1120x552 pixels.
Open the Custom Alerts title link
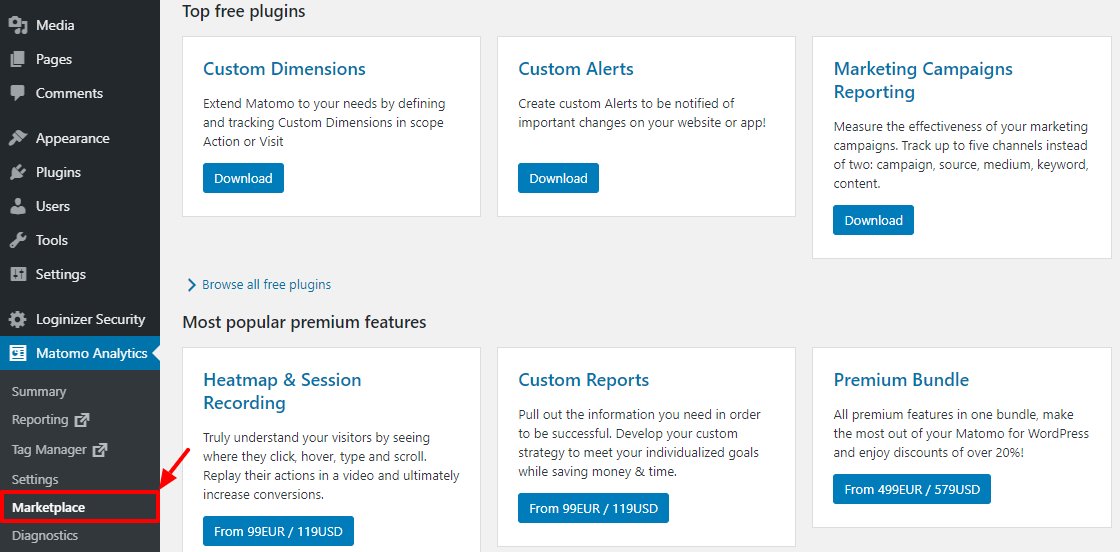pyautogui.click(x=576, y=69)
